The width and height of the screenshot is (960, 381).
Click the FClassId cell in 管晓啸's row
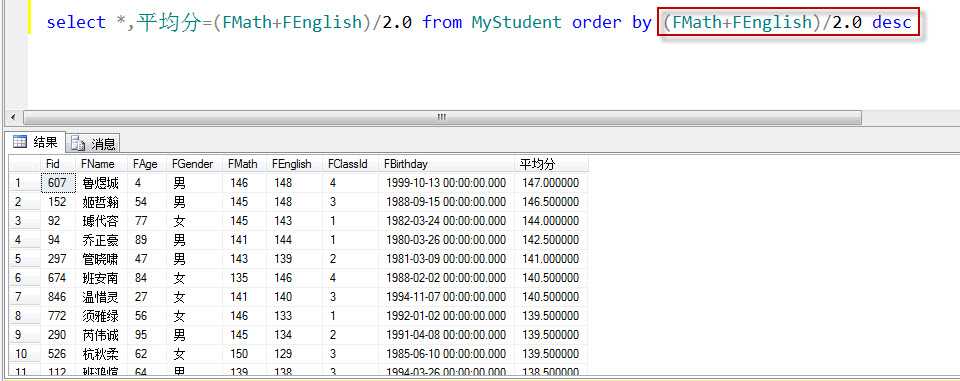click(351, 258)
